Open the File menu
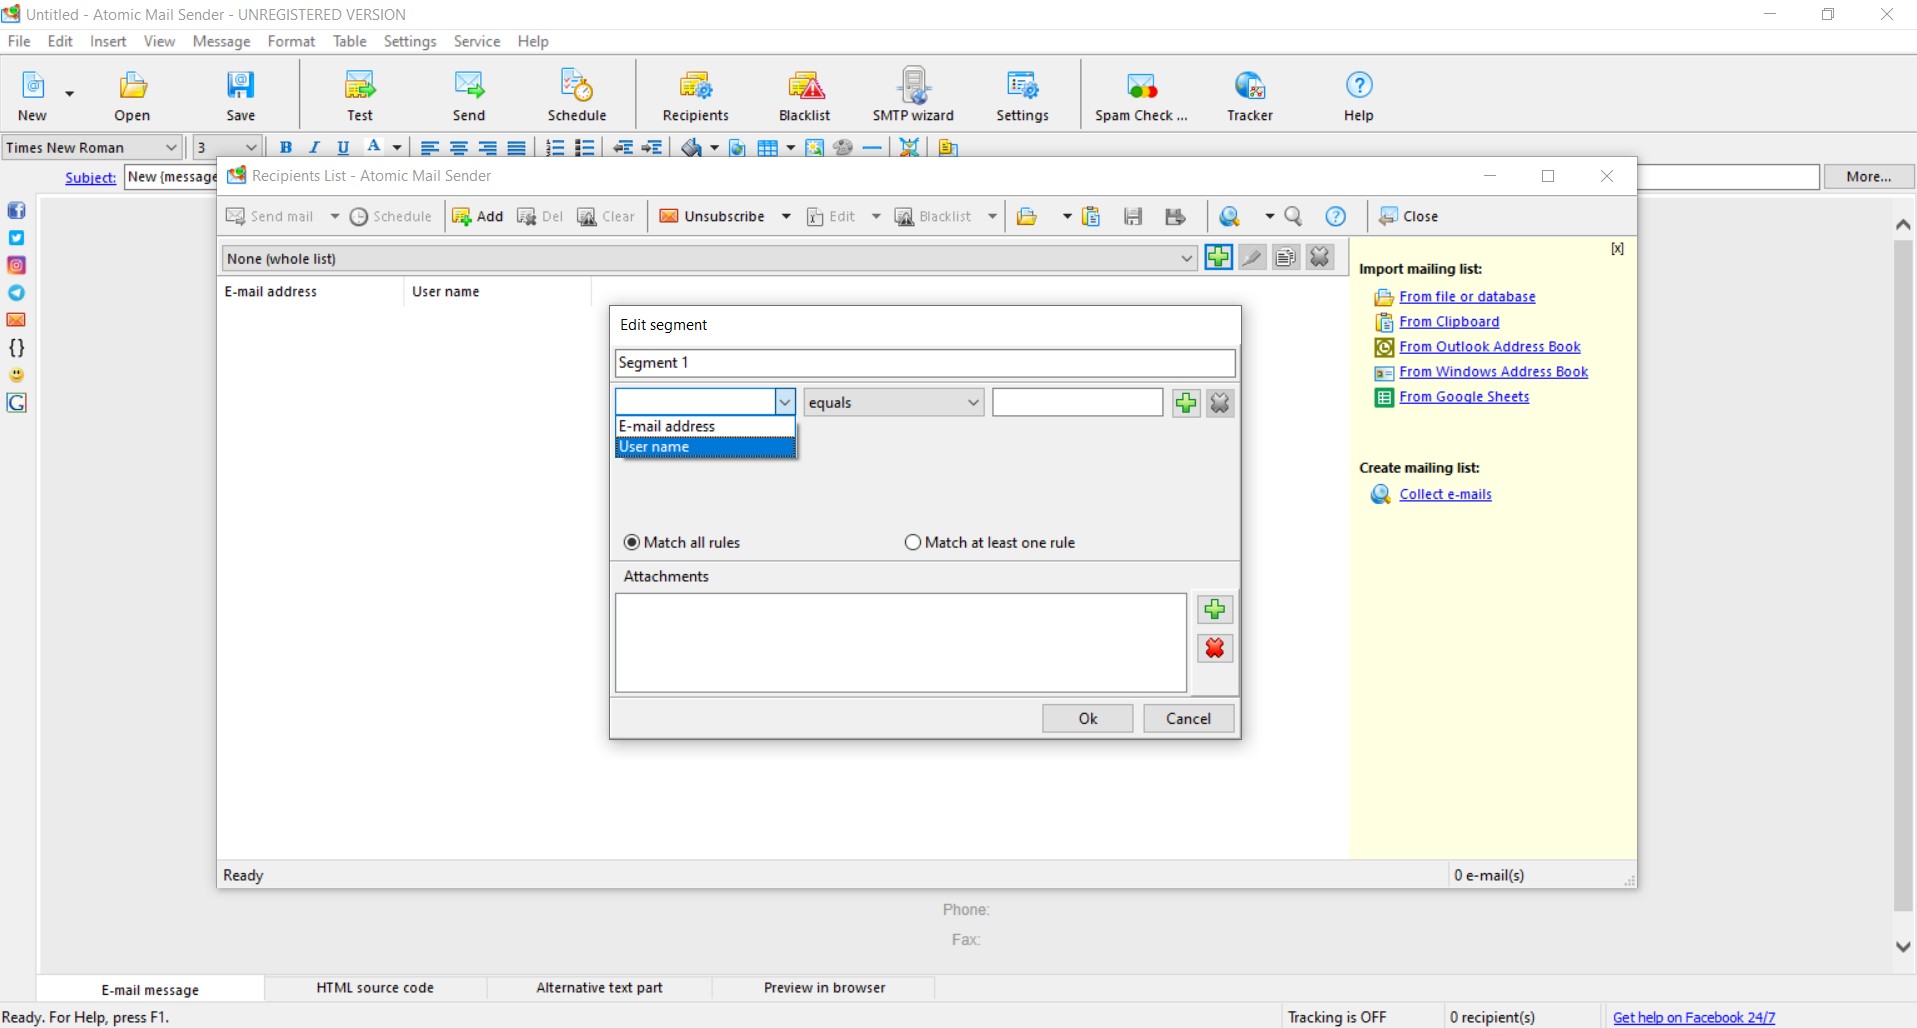 19,41
